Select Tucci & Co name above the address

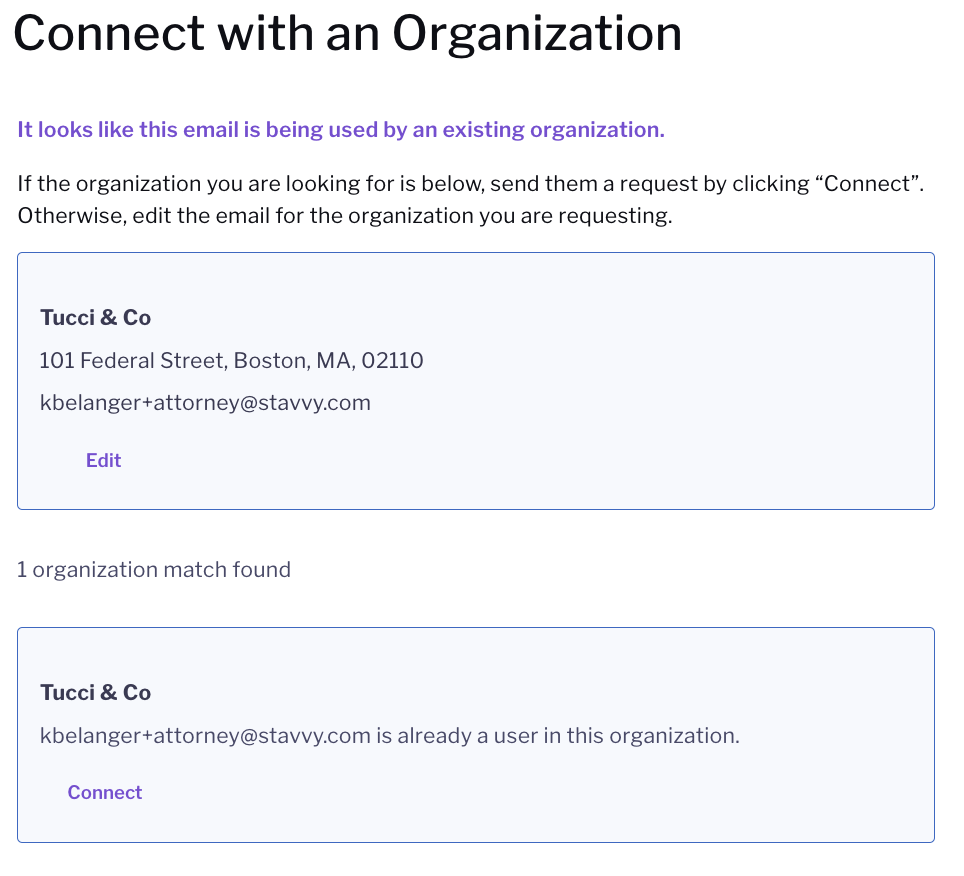point(95,318)
